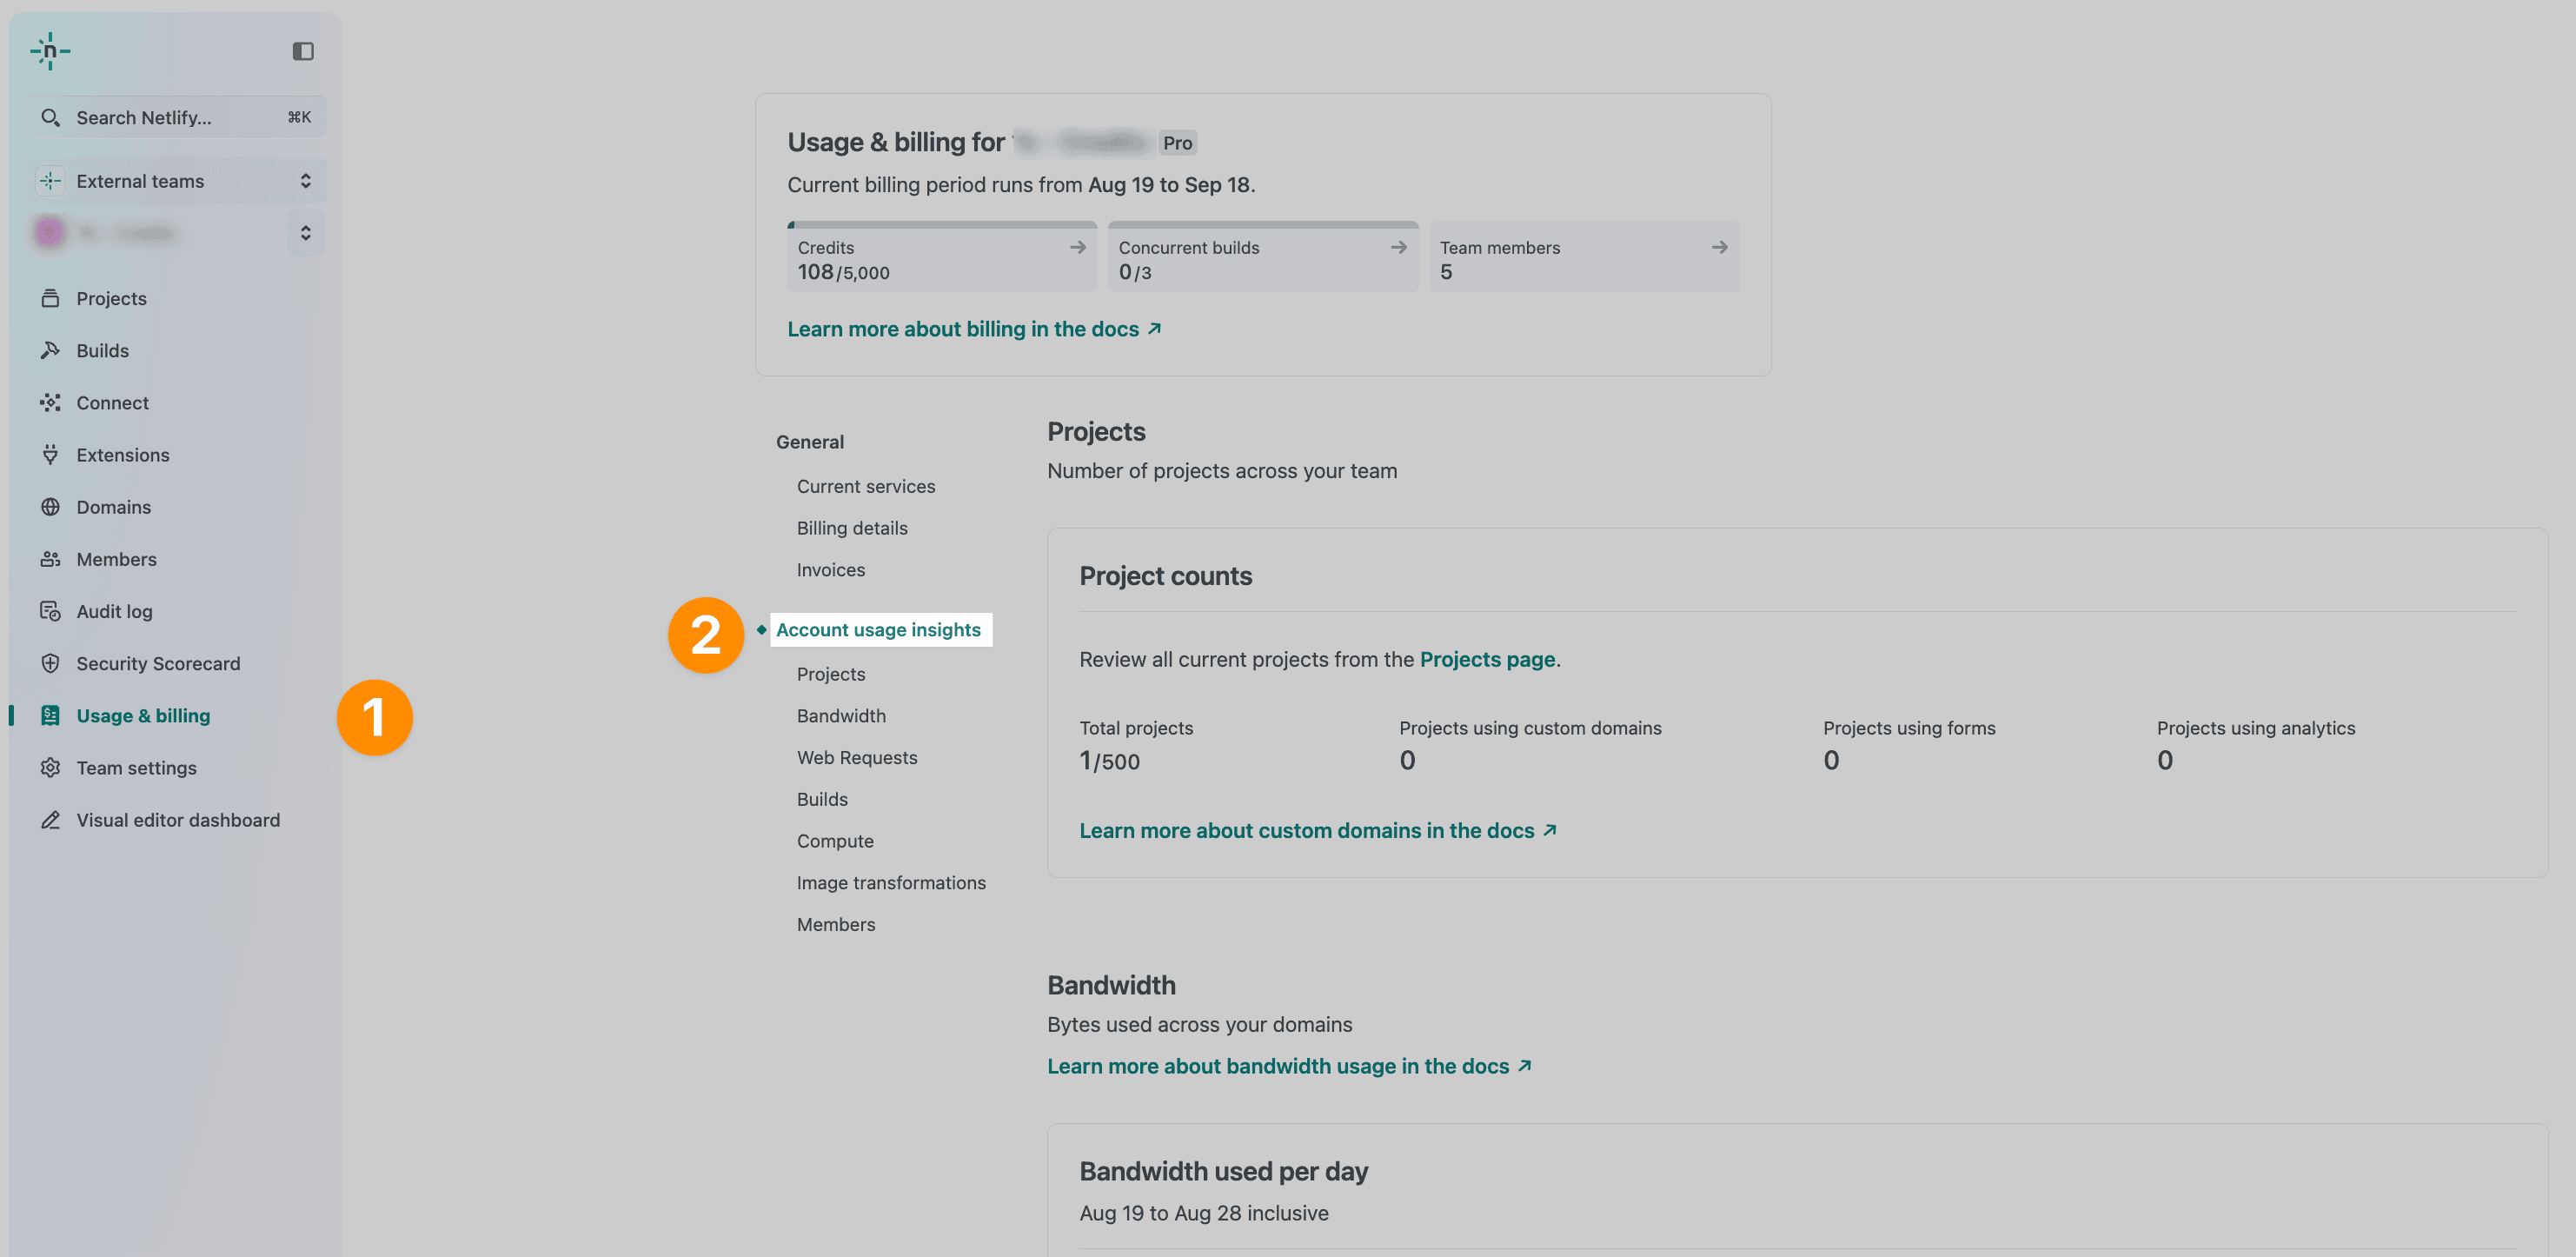Click the Security Scorecard shield icon
2576x1257 pixels.
click(50, 663)
